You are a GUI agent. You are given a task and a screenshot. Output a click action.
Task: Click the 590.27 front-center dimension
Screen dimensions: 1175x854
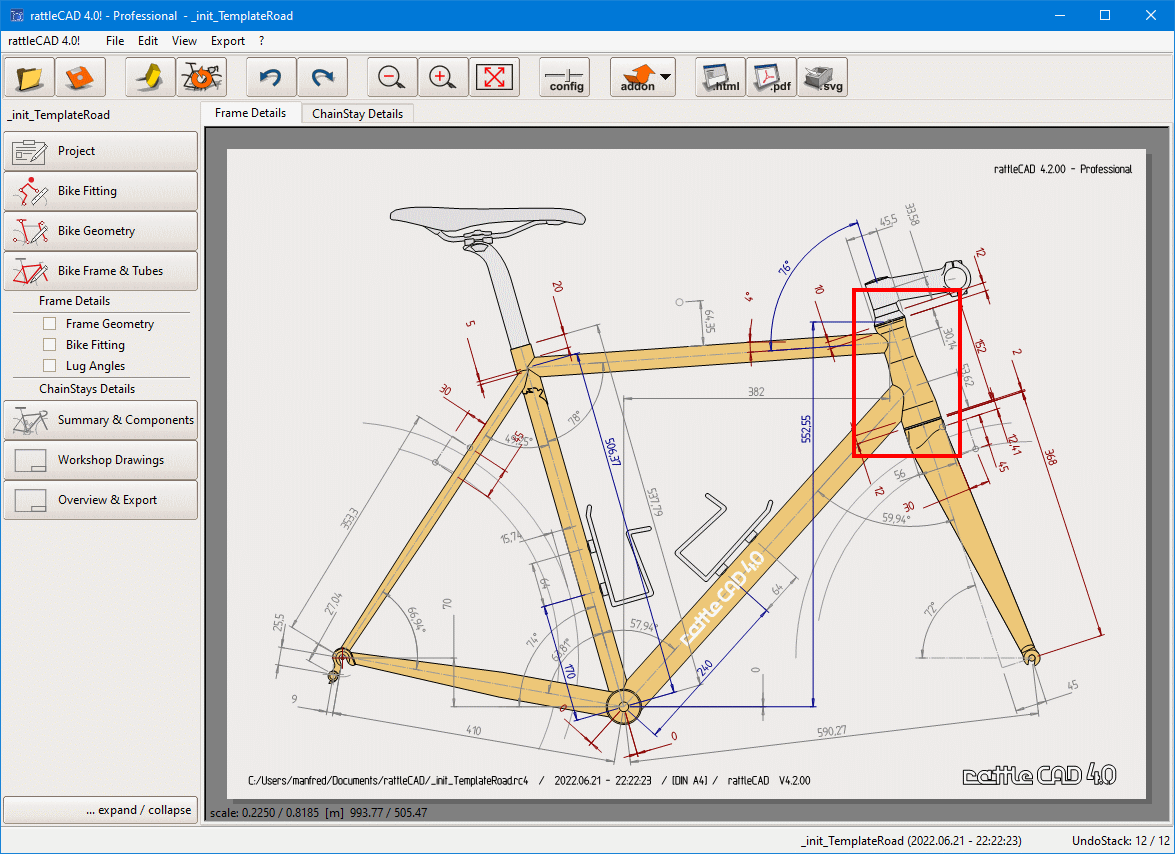tap(832, 731)
